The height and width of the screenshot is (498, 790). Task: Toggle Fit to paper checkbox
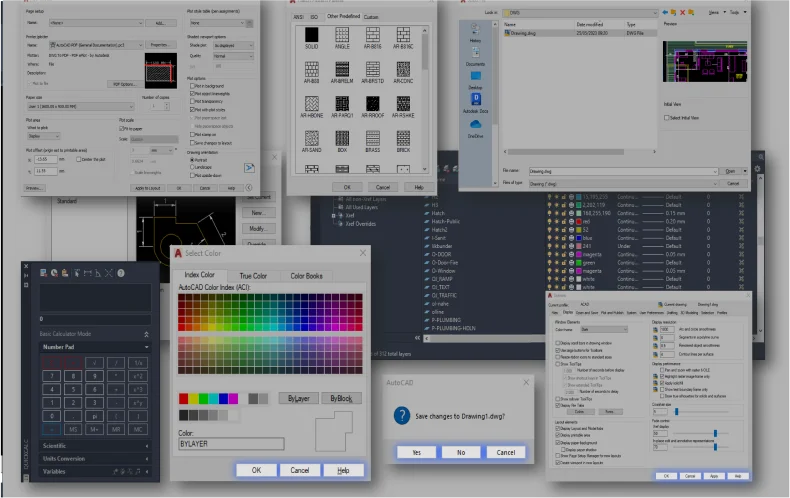(x=121, y=129)
